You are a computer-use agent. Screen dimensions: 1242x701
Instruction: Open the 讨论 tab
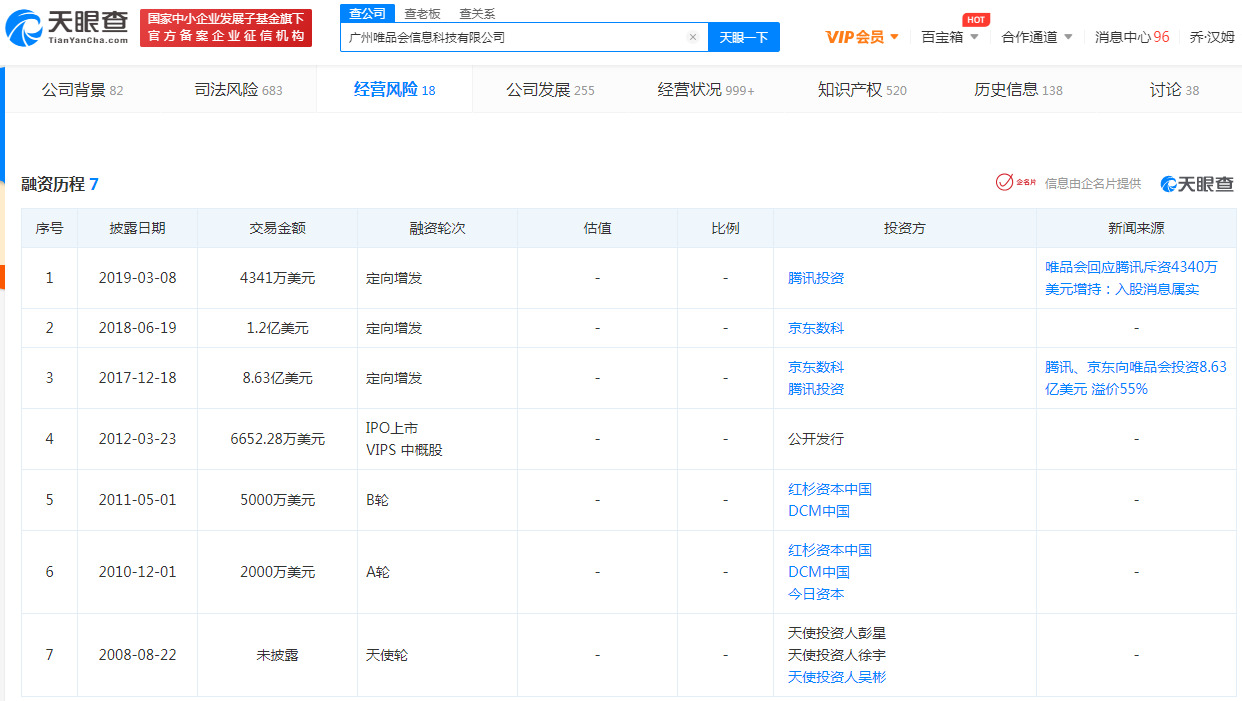point(1174,90)
